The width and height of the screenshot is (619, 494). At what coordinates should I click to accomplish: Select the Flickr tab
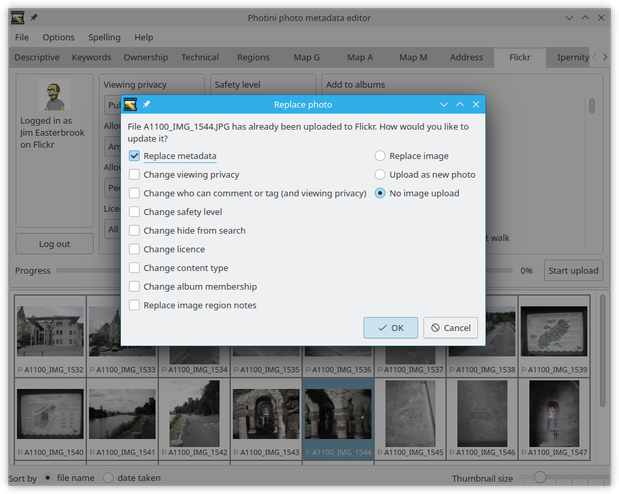pos(520,57)
